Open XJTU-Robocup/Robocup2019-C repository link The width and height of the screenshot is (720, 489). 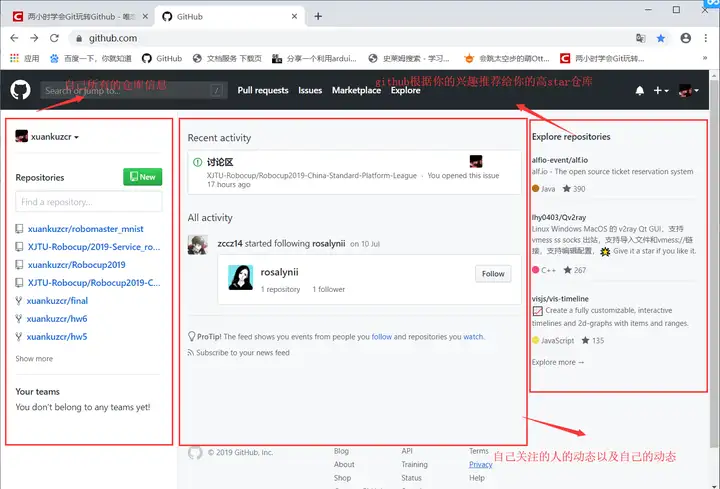pos(94,282)
